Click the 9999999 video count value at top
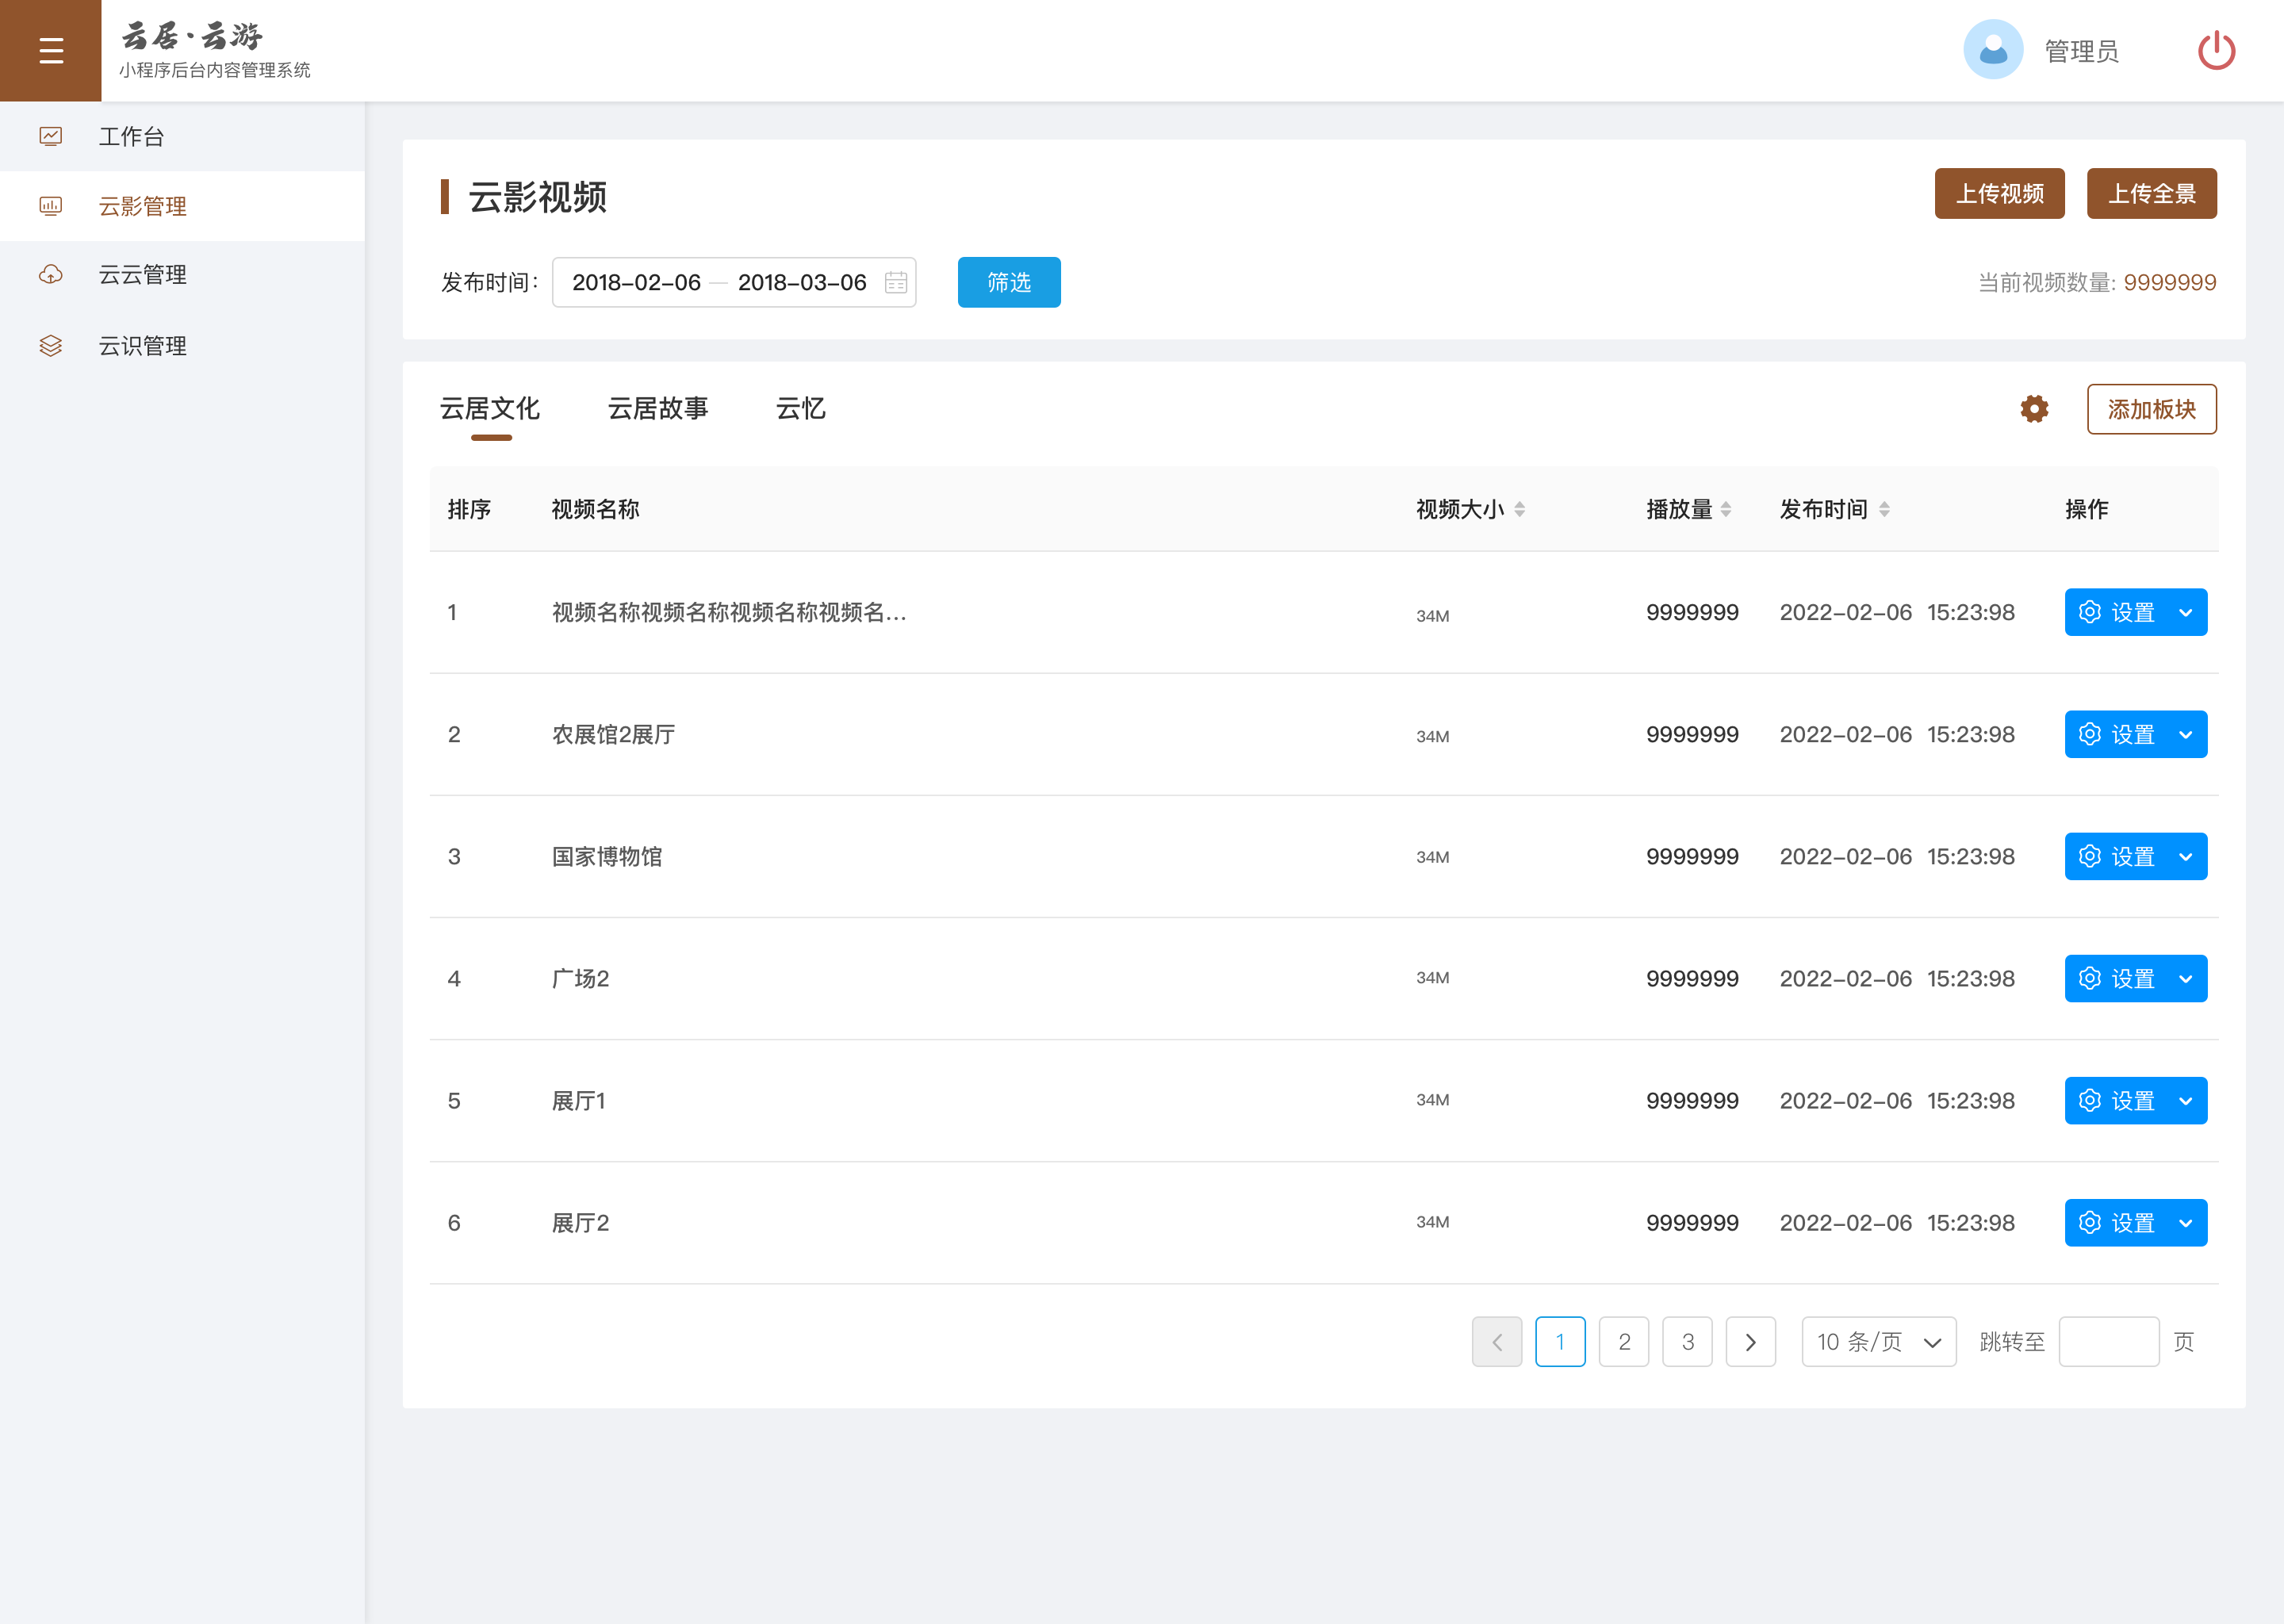 2170,283
